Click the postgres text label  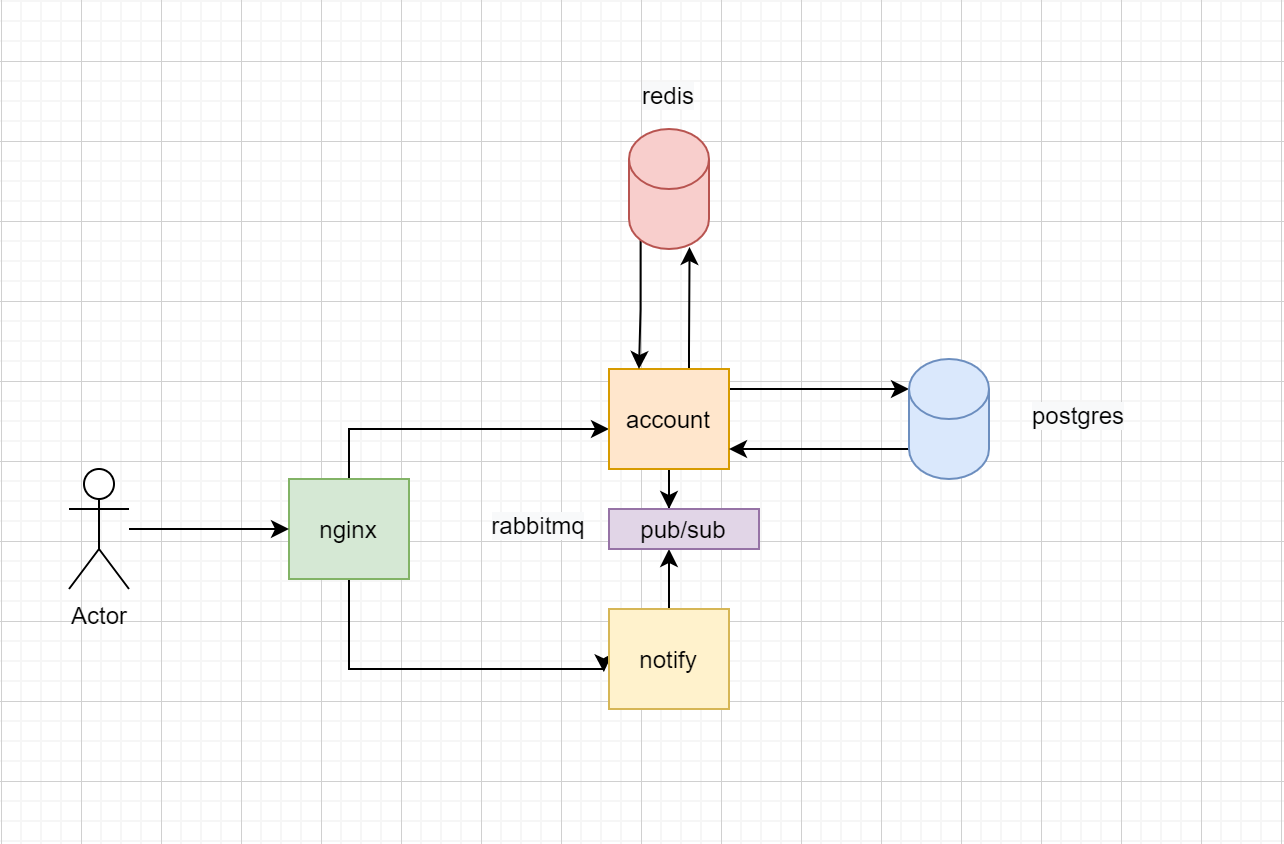[1077, 416]
